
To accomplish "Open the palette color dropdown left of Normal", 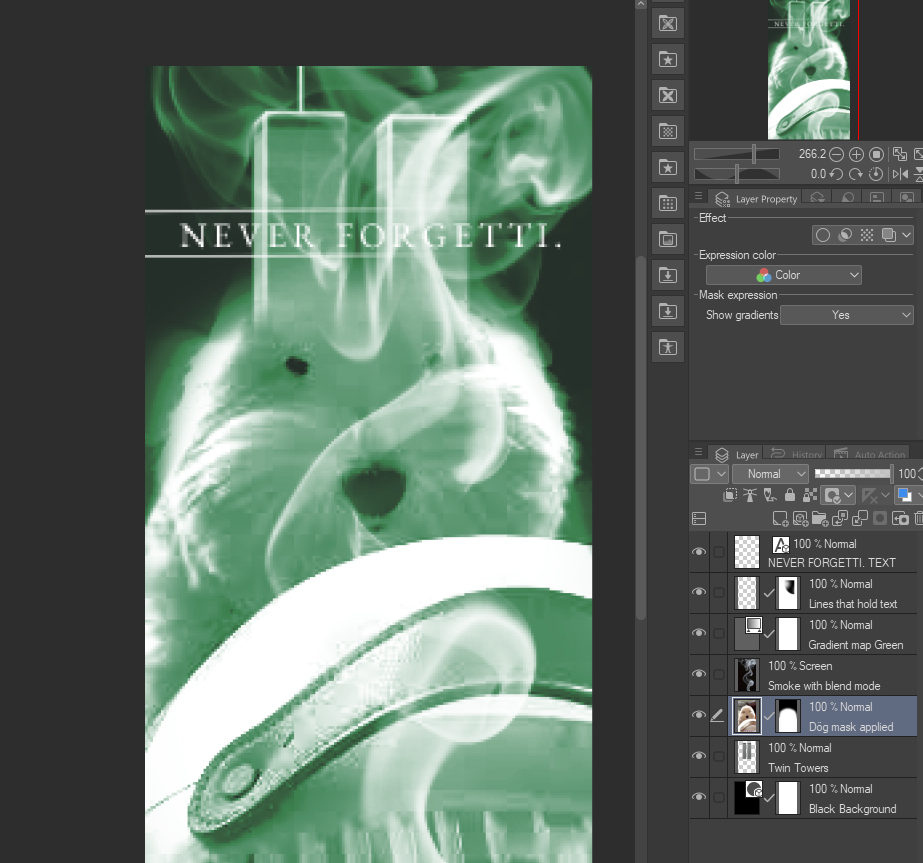I will coord(709,474).
